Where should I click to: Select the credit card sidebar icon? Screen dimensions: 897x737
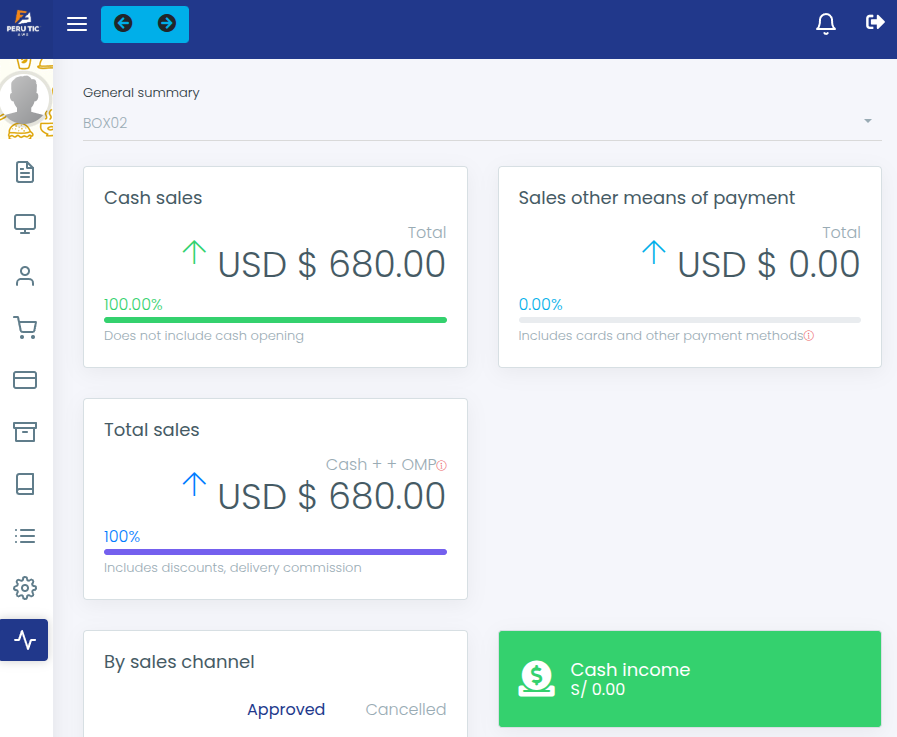click(x=25, y=380)
